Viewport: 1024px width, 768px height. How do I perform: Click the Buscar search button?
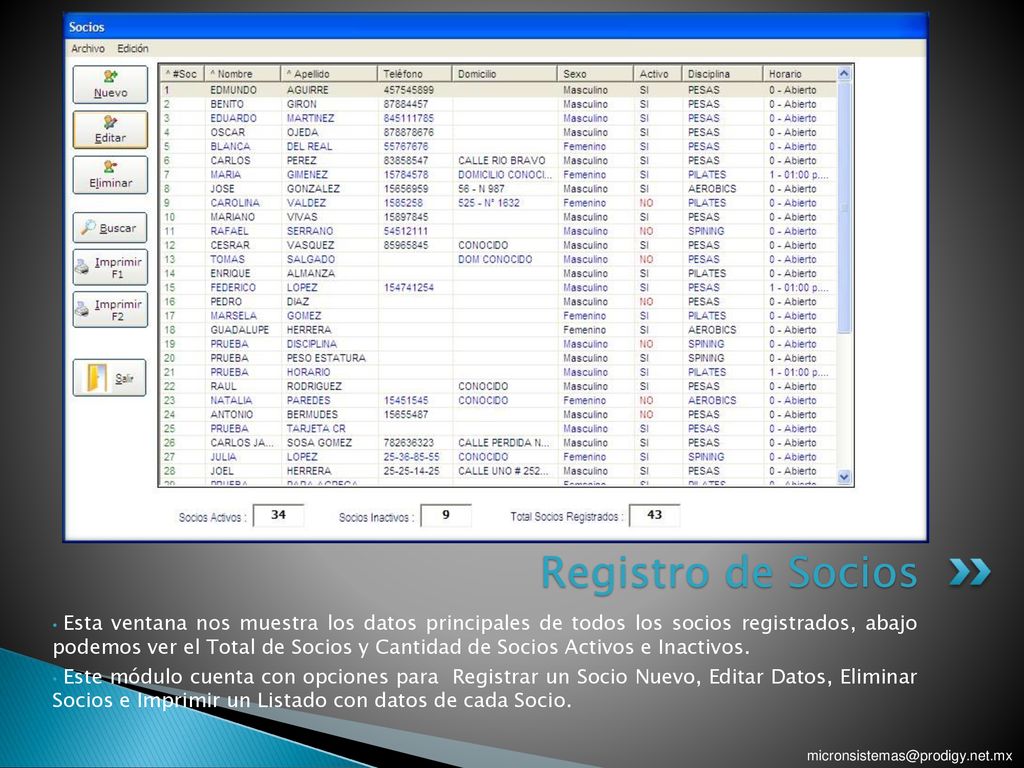coord(110,228)
